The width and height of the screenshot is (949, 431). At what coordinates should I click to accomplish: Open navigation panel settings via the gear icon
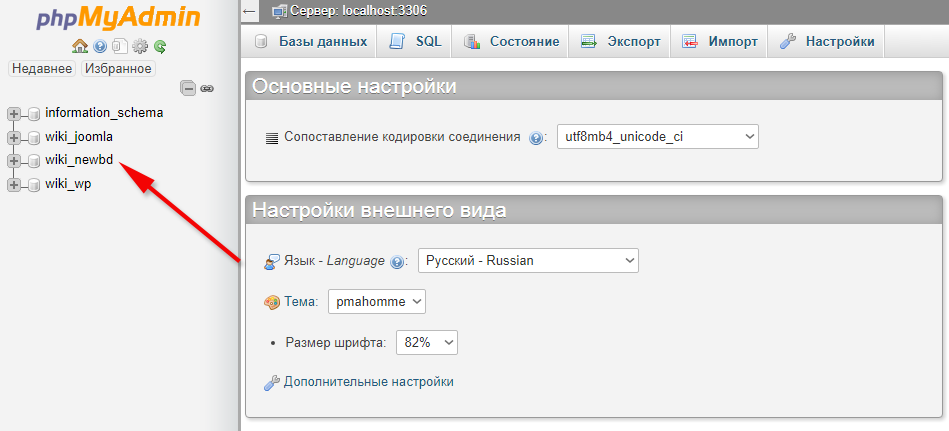click(140, 46)
